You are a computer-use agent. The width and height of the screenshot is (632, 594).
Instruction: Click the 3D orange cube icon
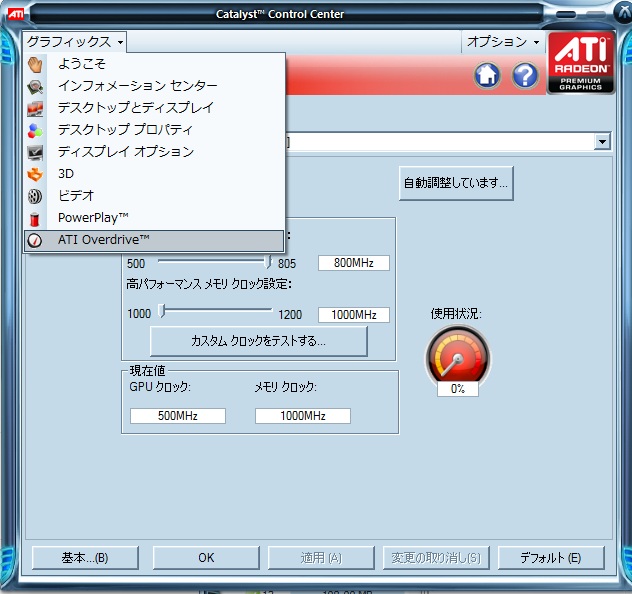click(x=35, y=174)
